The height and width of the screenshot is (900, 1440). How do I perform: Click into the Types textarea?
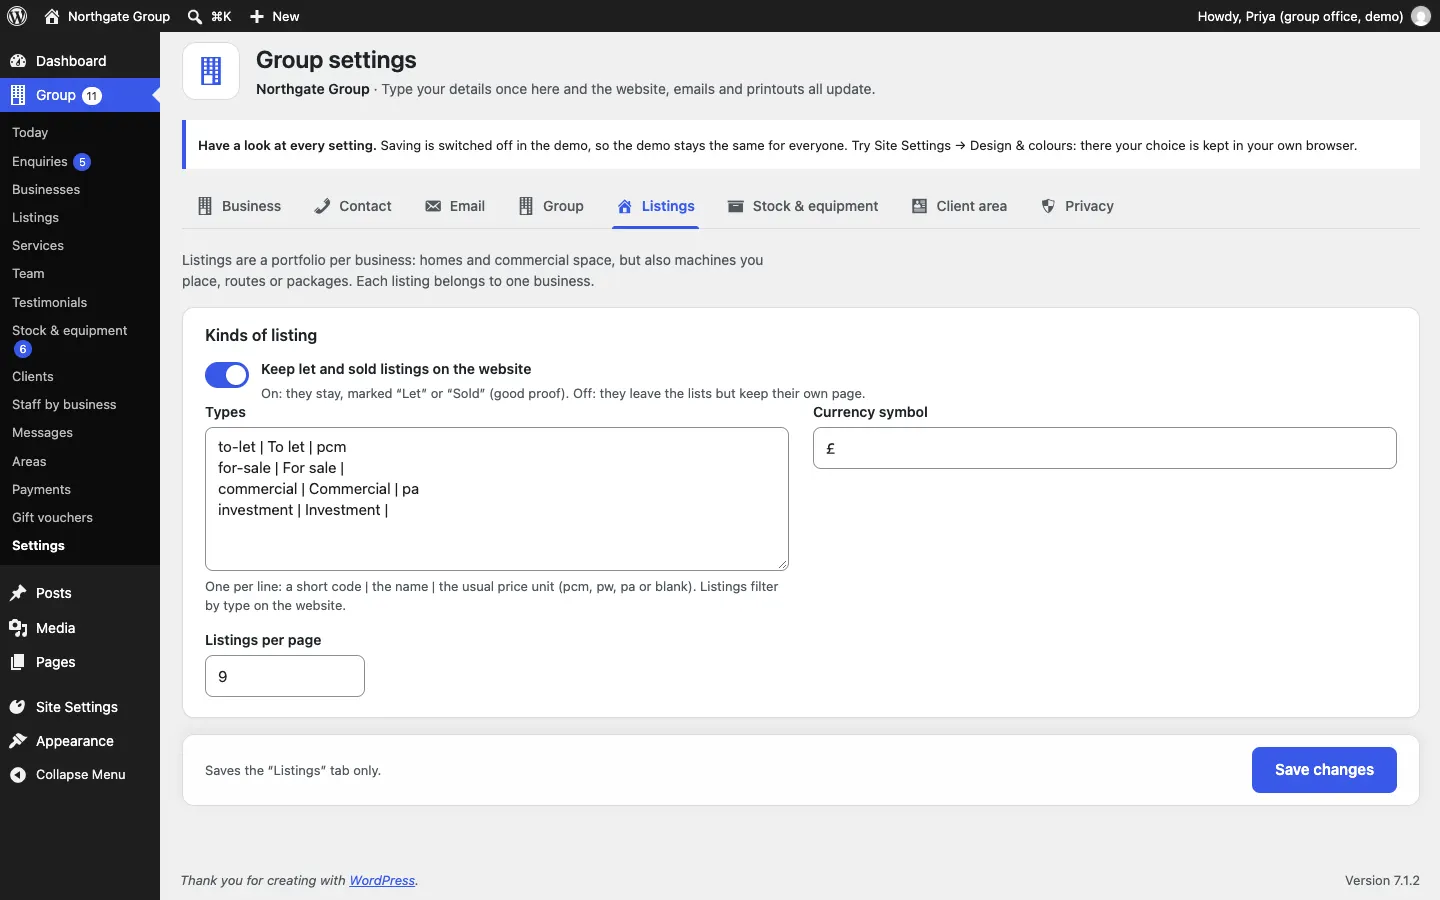pyautogui.click(x=497, y=499)
